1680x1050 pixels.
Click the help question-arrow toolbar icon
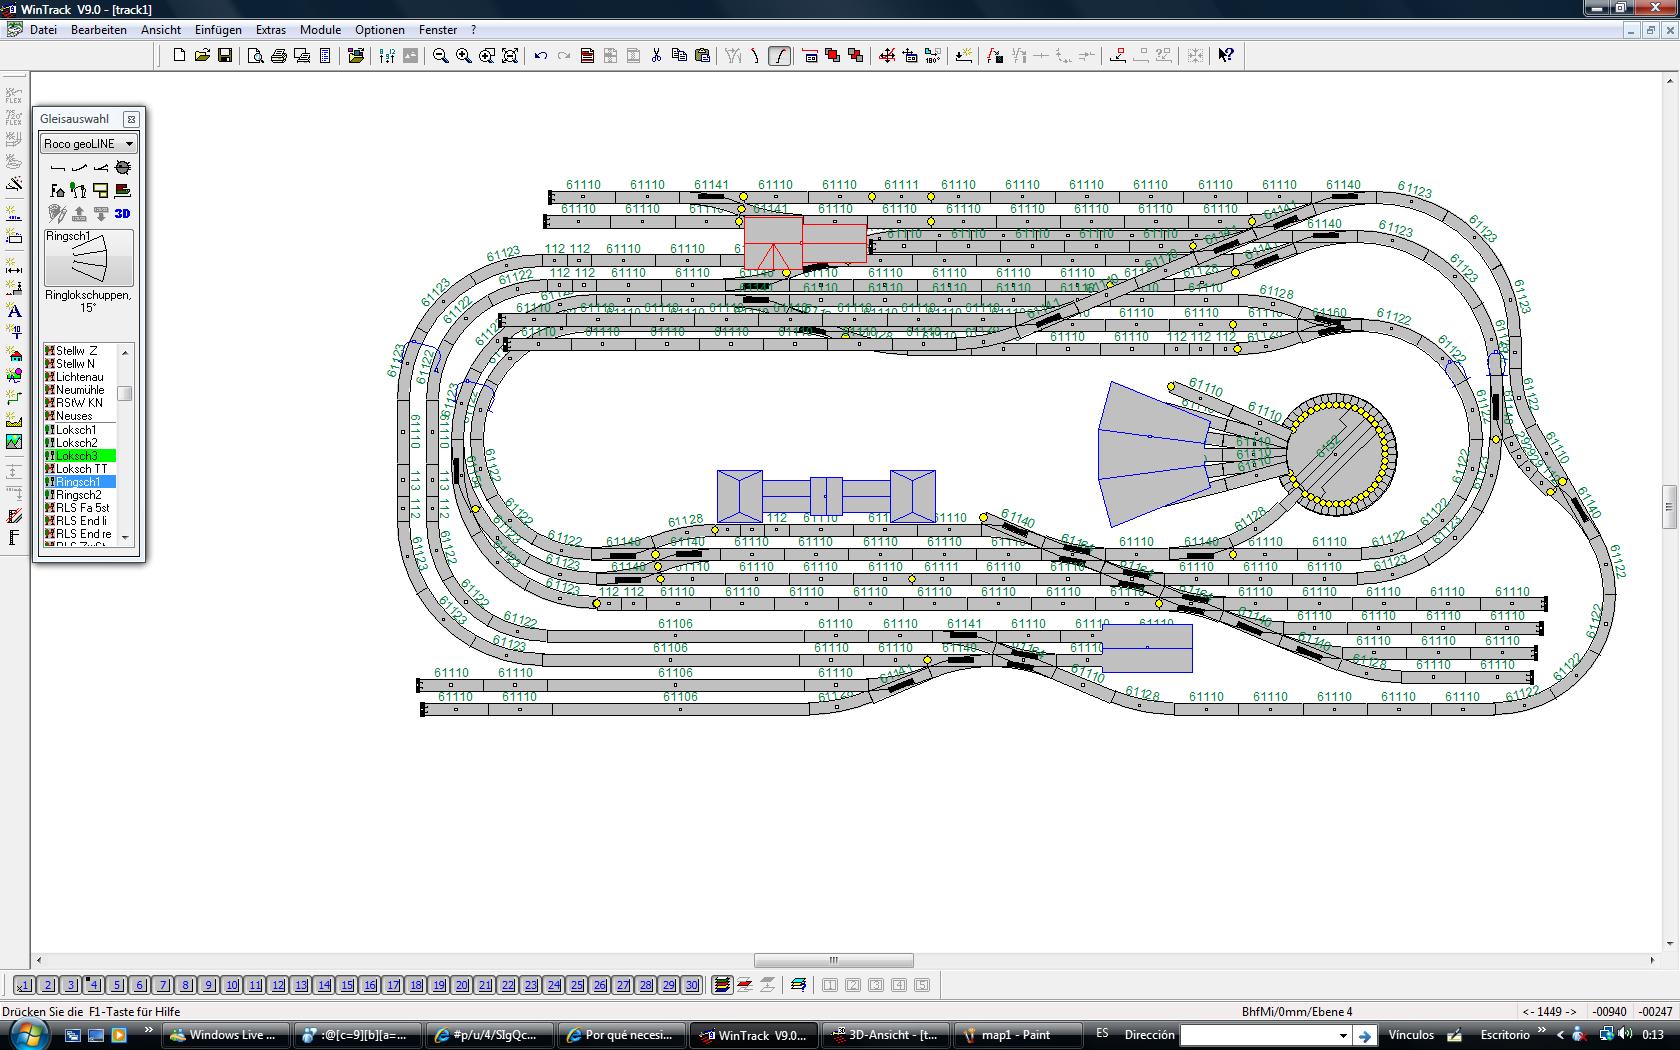coord(1226,55)
